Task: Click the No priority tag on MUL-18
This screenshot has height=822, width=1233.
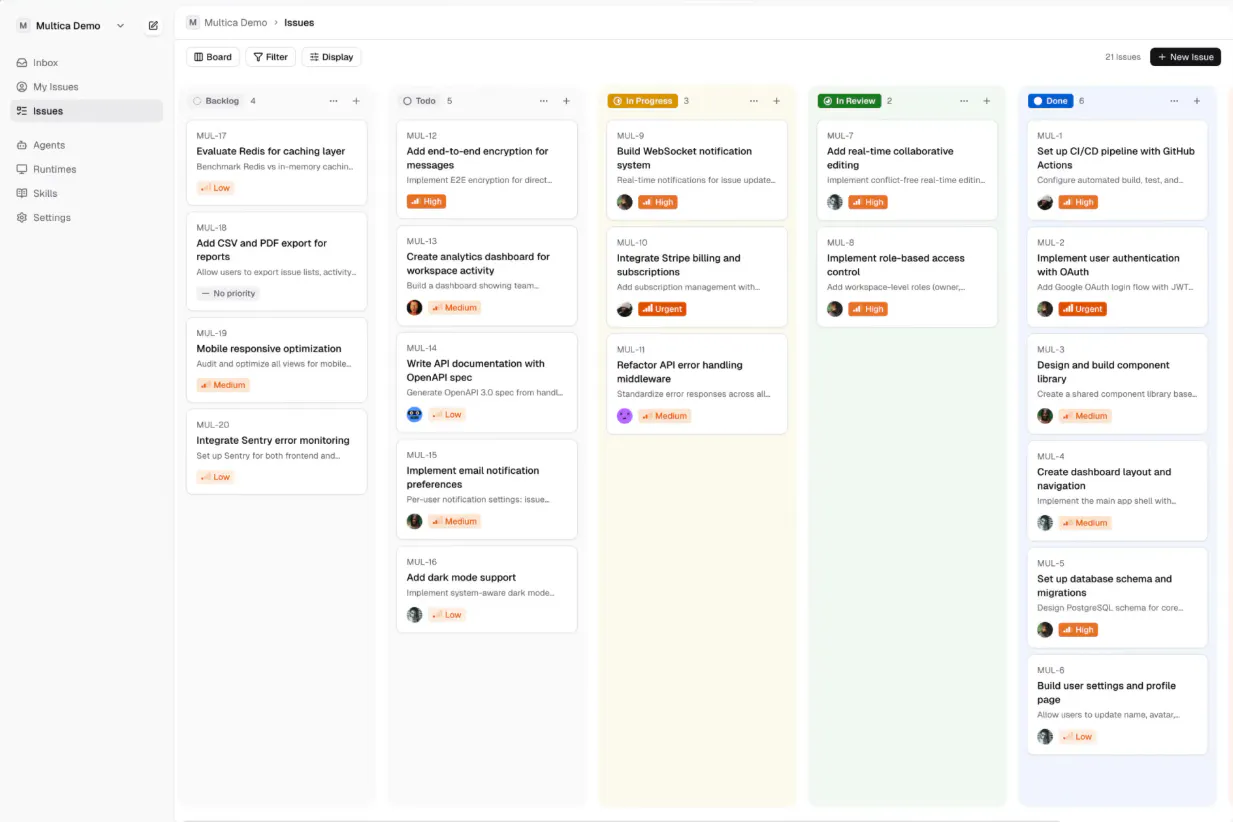Action: [228, 294]
